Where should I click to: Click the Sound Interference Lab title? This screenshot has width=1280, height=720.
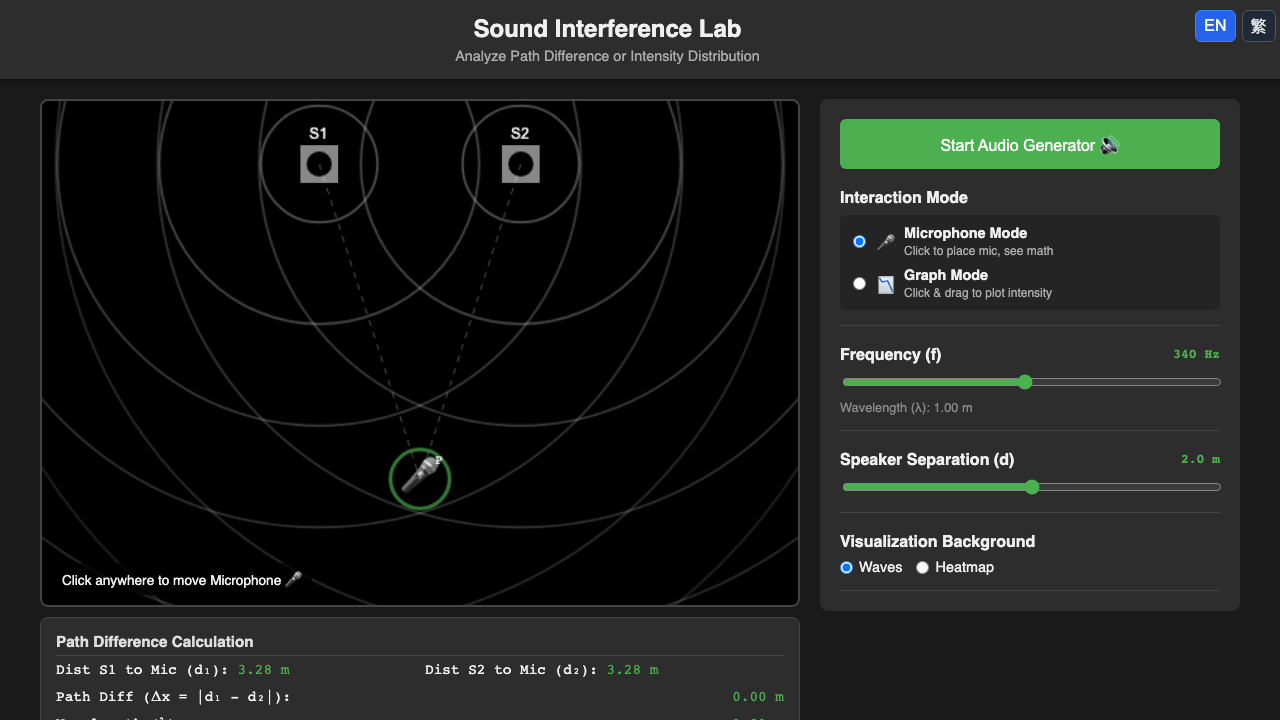pos(607,28)
